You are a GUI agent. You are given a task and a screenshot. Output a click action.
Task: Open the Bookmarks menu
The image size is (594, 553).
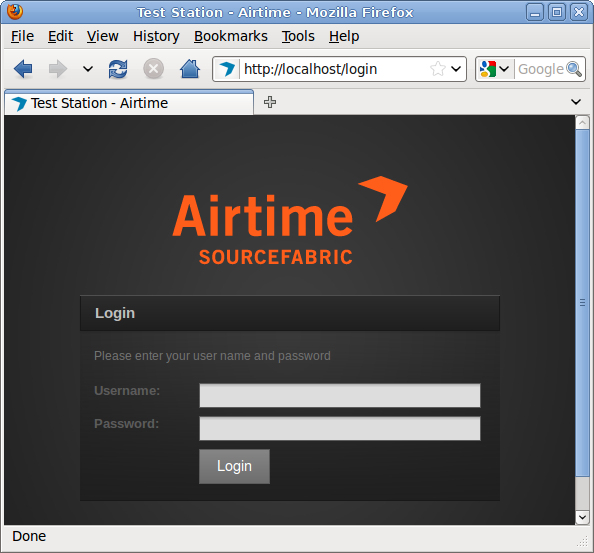231,36
